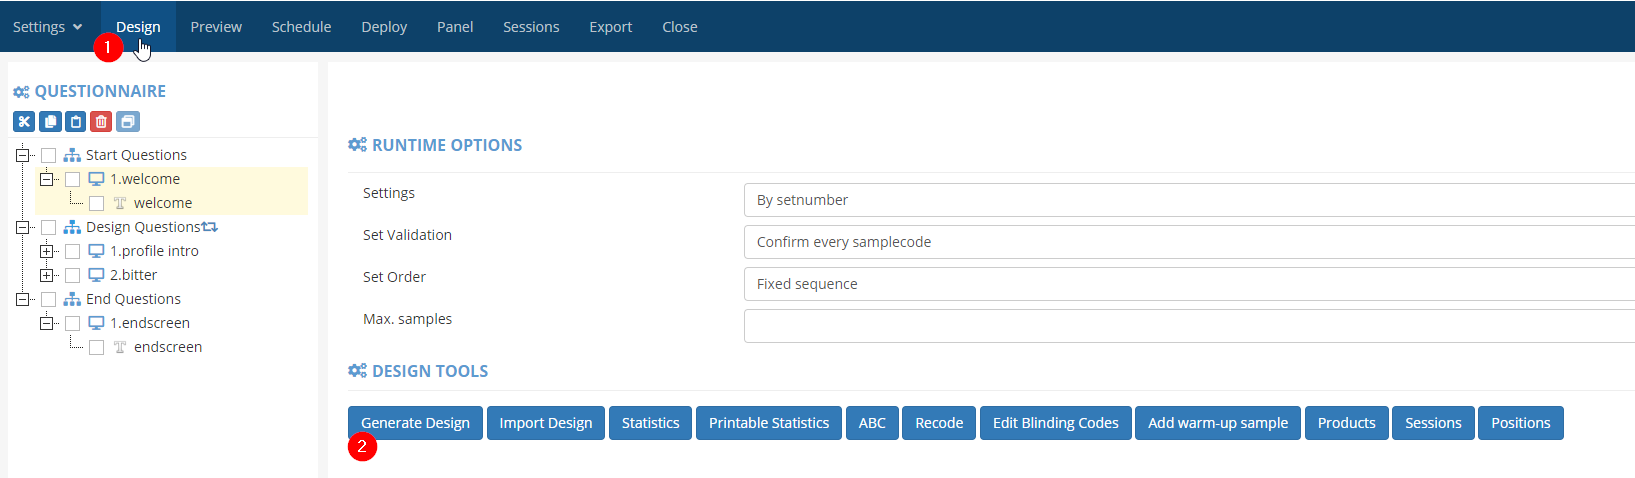Click the Copy icon in questionnaire toolbar
1635x478 pixels.
pos(50,122)
